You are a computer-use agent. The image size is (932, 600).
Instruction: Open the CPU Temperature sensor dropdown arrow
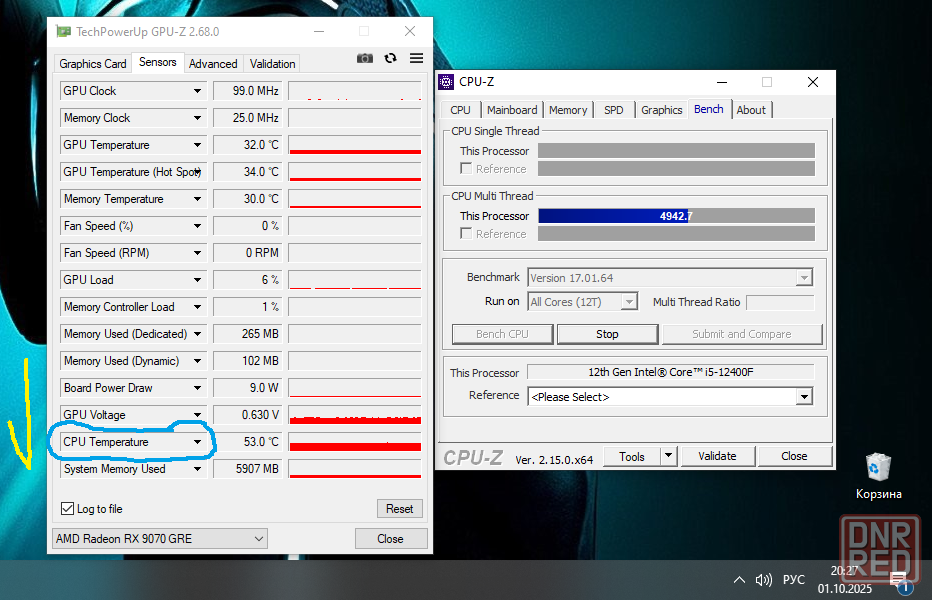click(197, 442)
